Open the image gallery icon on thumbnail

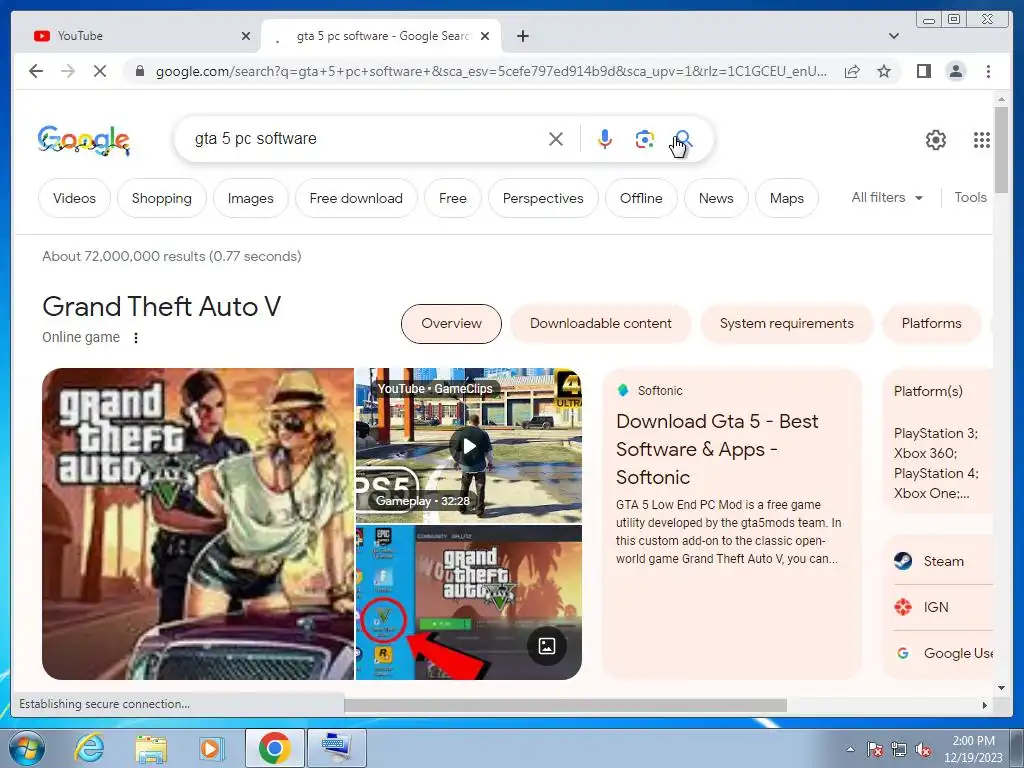(547, 646)
